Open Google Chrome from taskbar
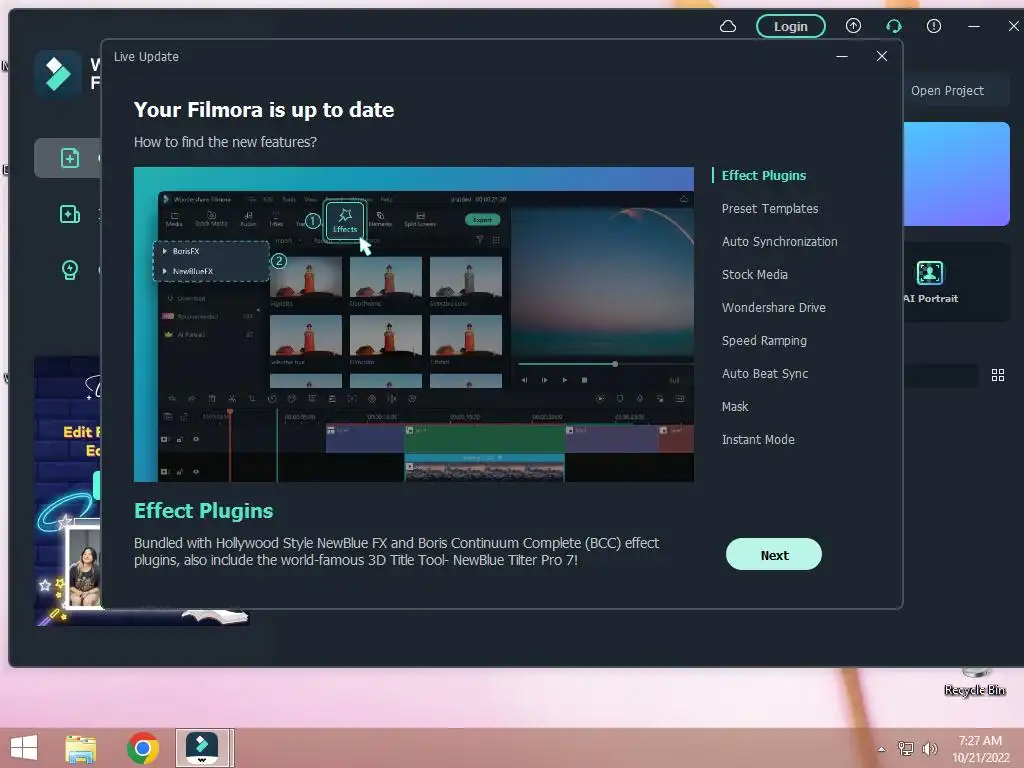This screenshot has height=768, width=1024. [x=143, y=748]
